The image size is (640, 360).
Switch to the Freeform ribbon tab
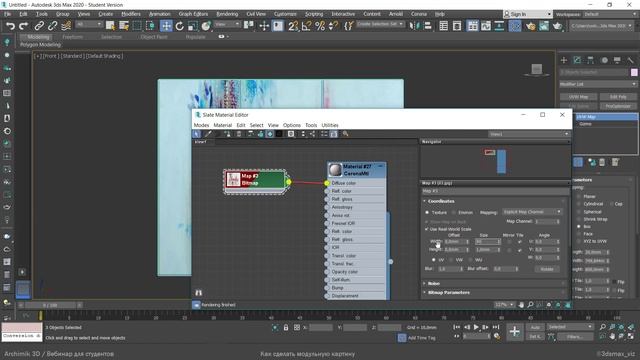click(73, 37)
